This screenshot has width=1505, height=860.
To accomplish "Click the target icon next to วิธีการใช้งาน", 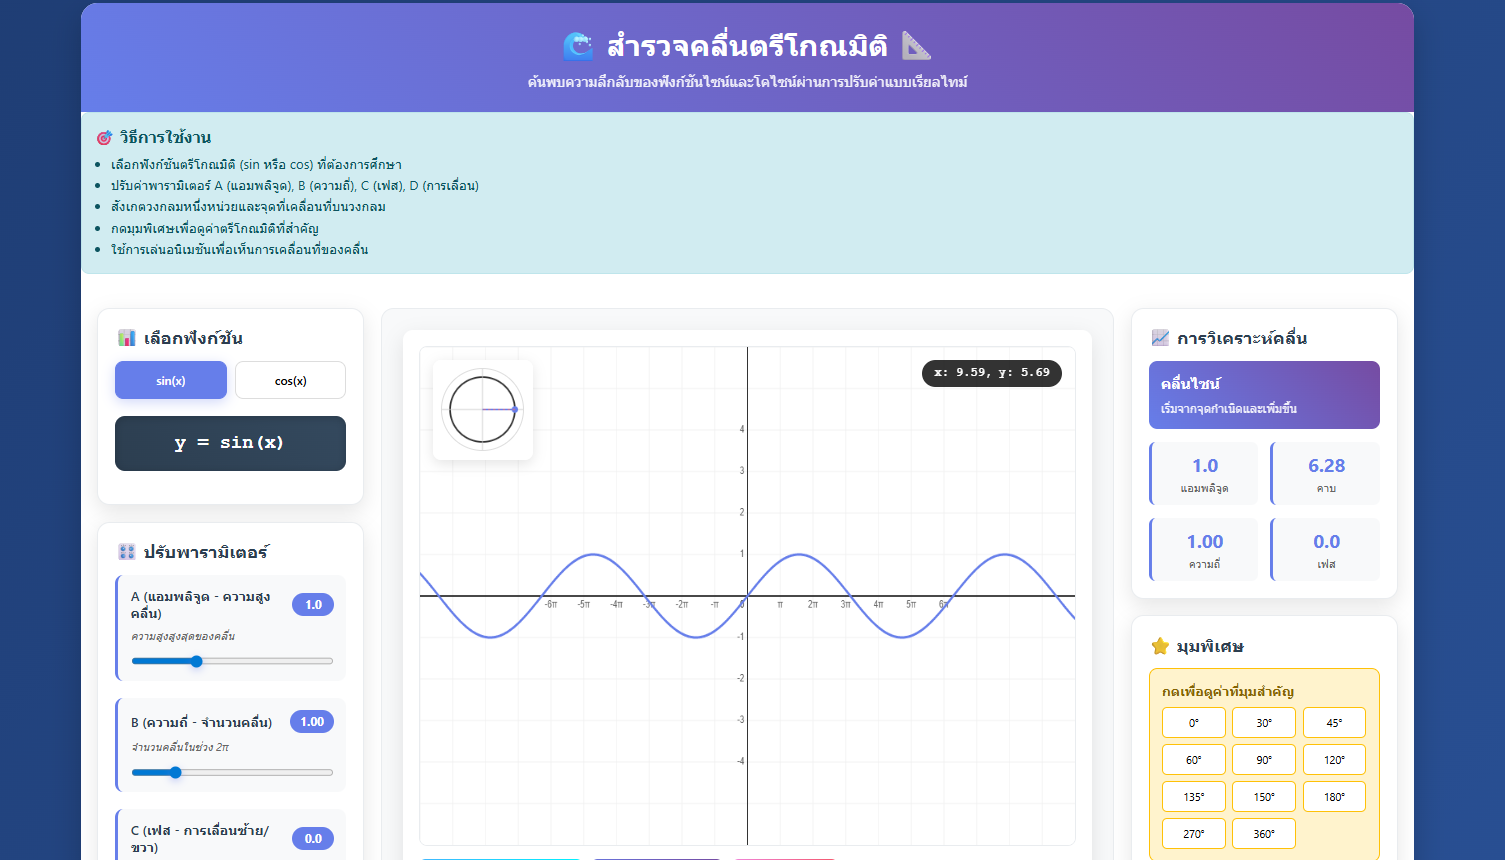I will coord(104,138).
